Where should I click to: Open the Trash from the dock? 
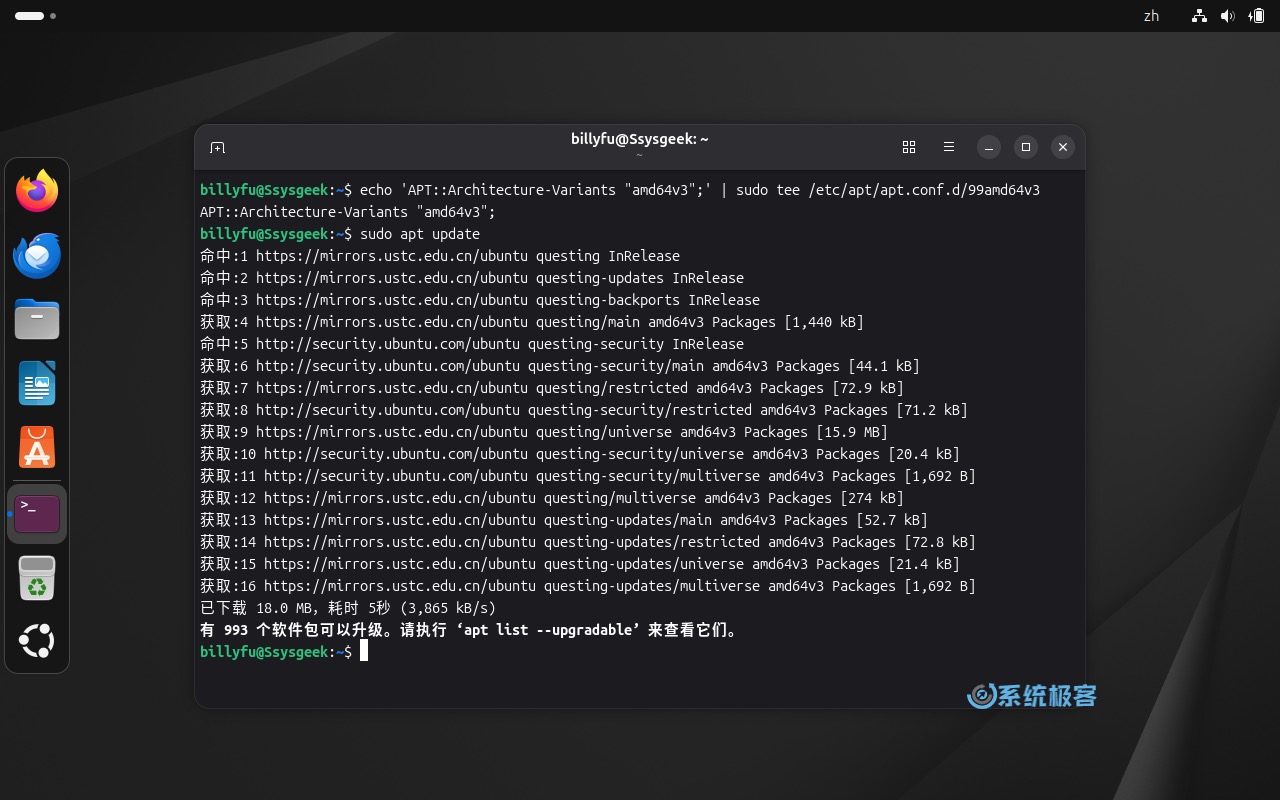[x=37, y=577]
